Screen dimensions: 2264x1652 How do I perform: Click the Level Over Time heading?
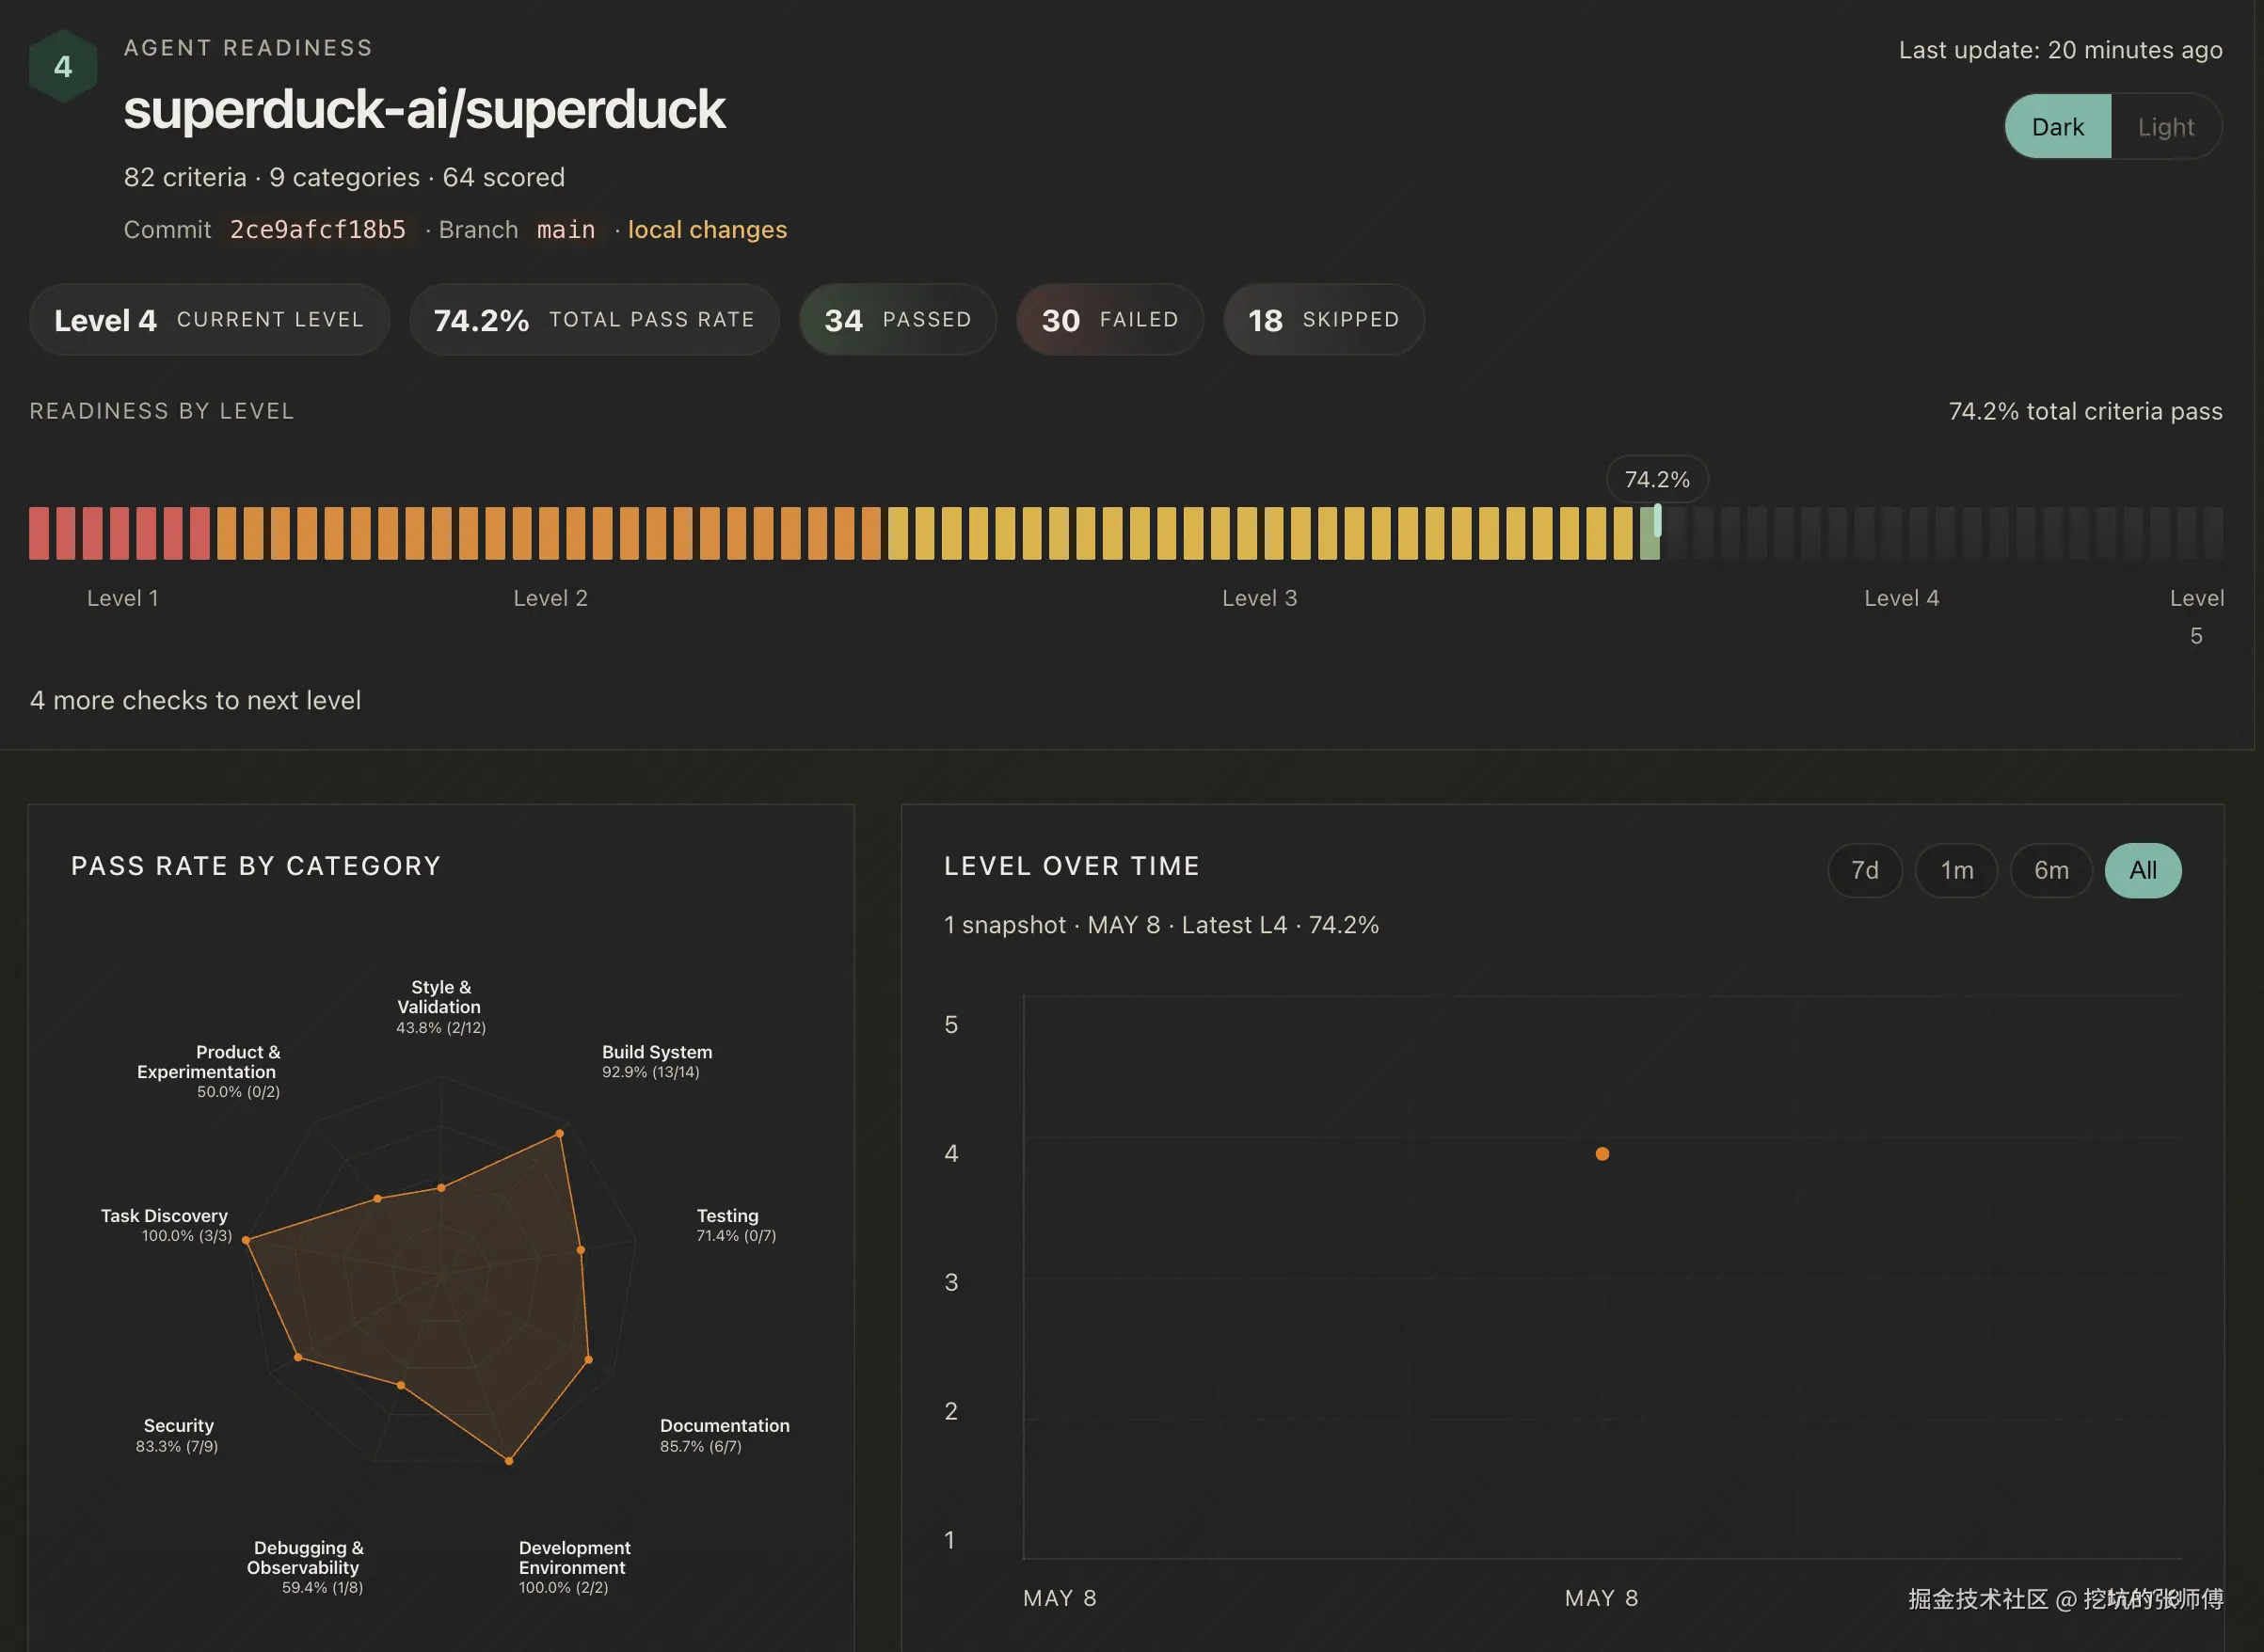(x=1072, y=866)
